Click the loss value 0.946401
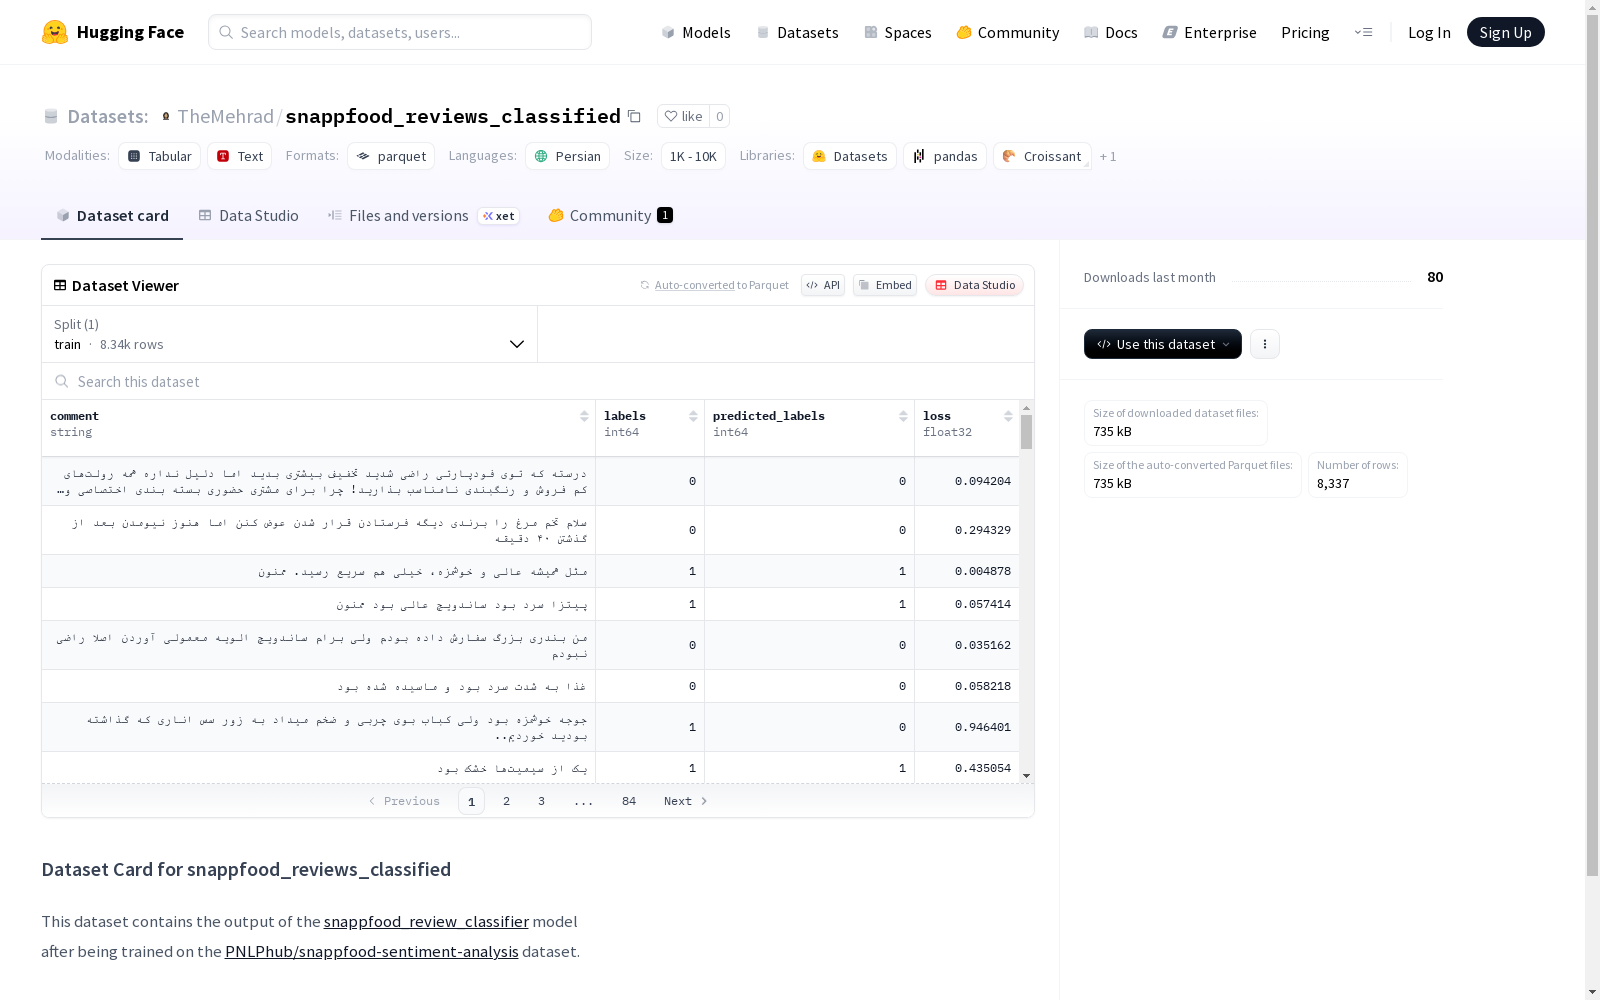The width and height of the screenshot is (1600, 1000). pos(982,727)
